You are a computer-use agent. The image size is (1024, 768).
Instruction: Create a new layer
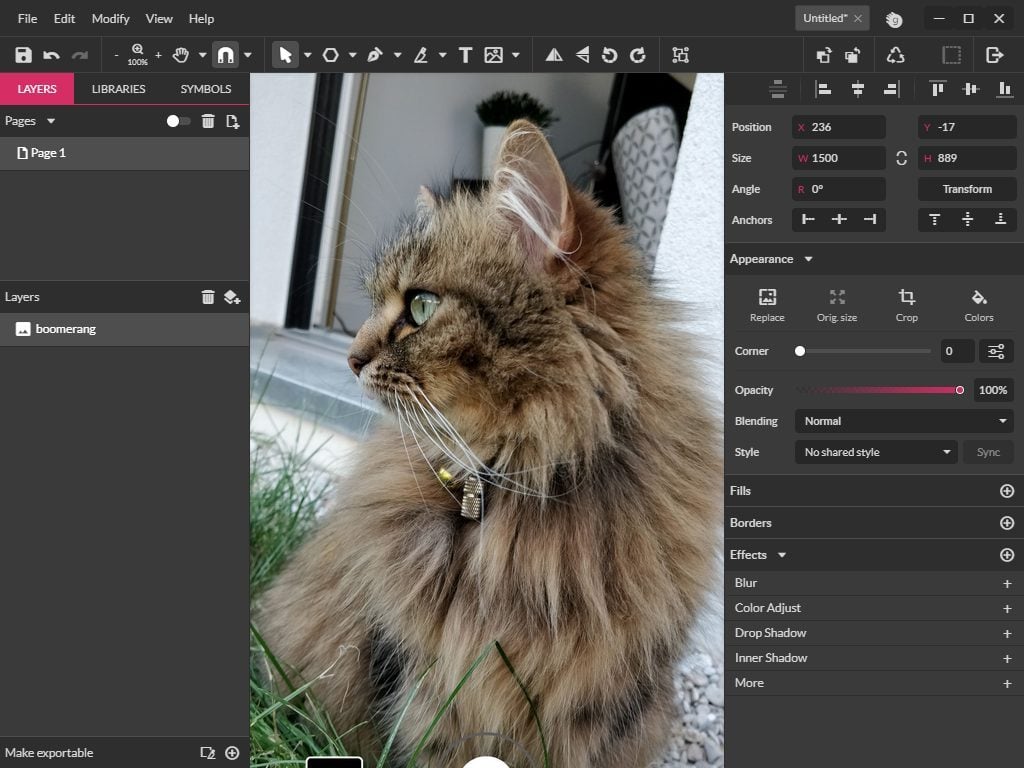point(232,297)
